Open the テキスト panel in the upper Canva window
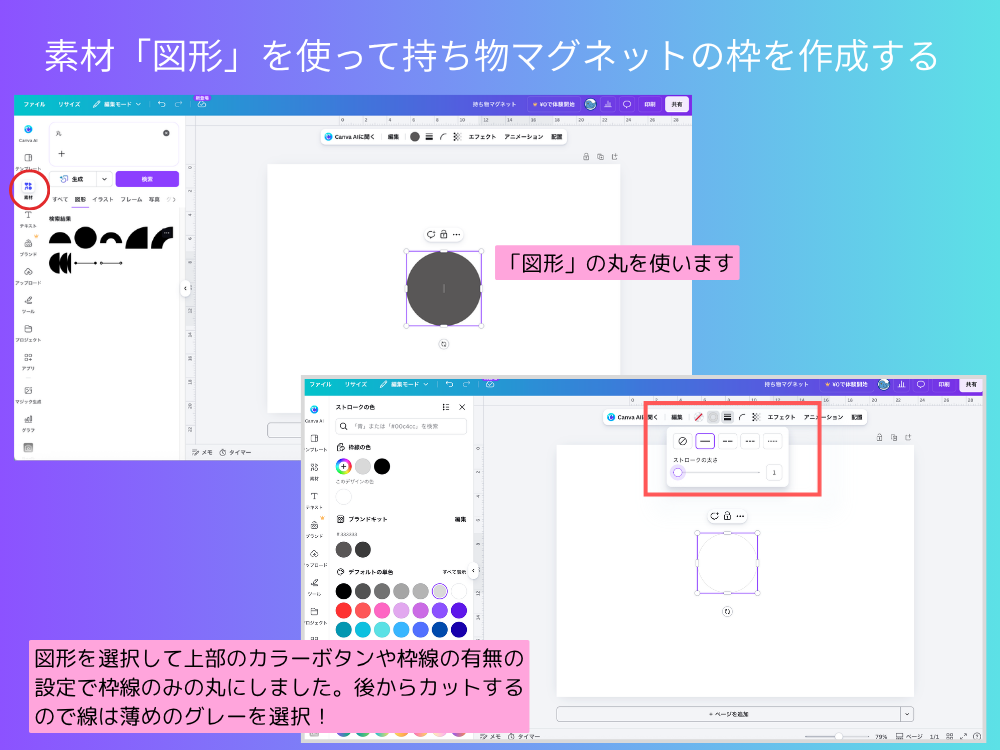1000x750 pixels. [x=28, y=219]
